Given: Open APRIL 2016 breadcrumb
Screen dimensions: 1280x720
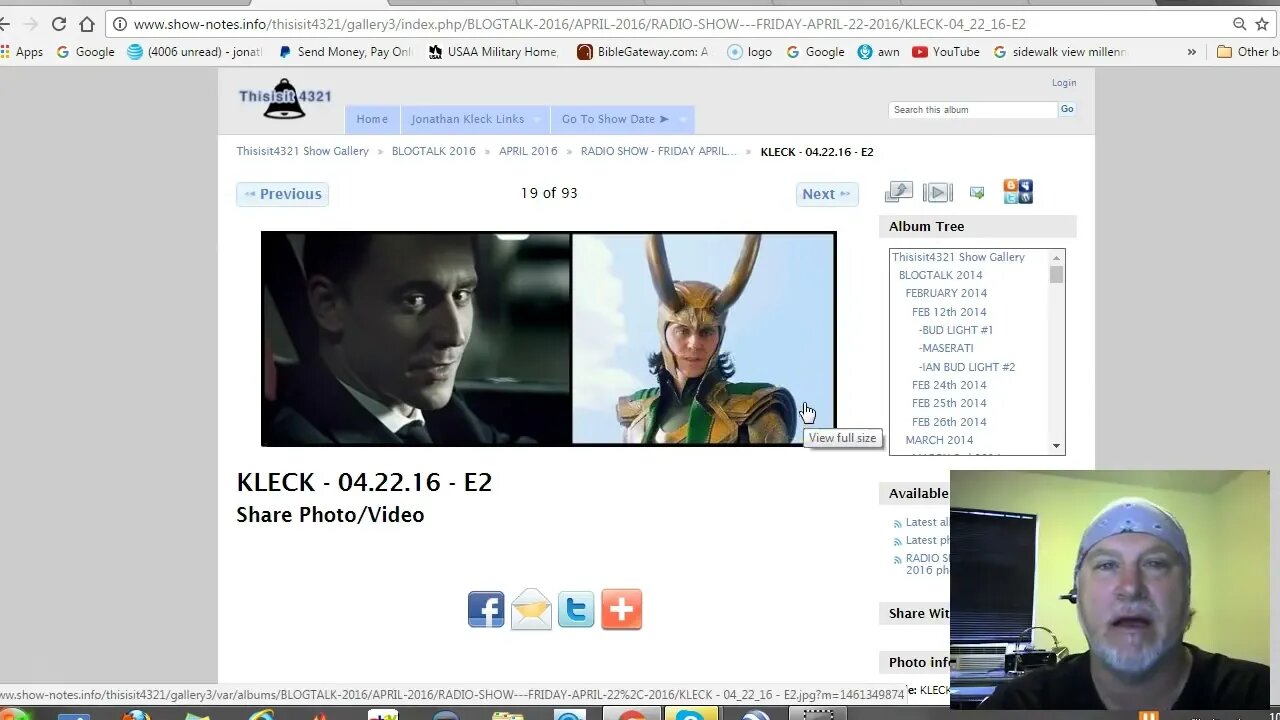Looking at the screenshot, I should click(528, 152).
